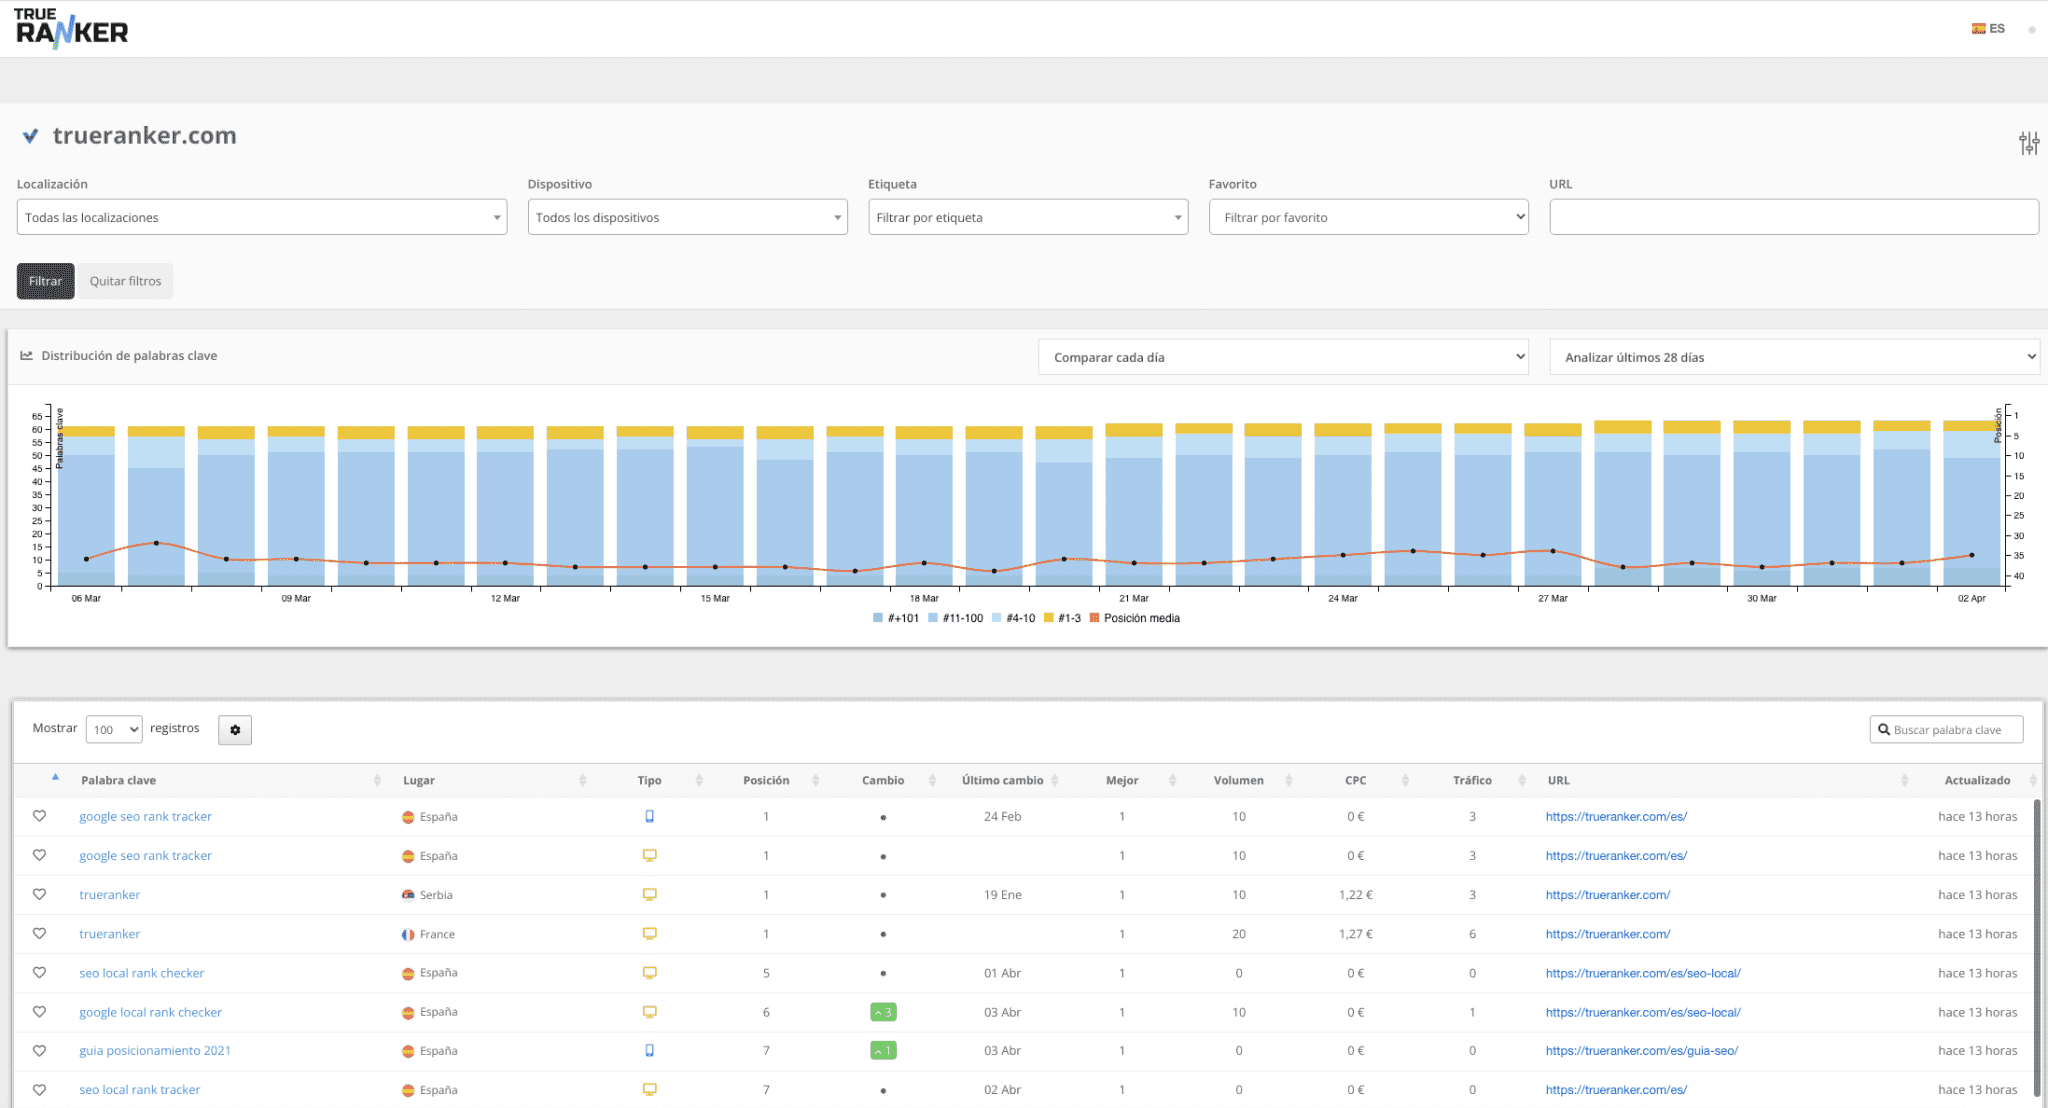Toggle the #+101 legend swatch
Screen dimensions: 2048x1108
click(x=878, y=618)
